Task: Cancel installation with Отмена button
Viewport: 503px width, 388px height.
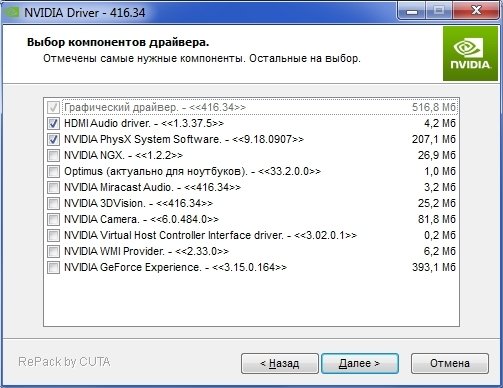Action: point(450,363)
